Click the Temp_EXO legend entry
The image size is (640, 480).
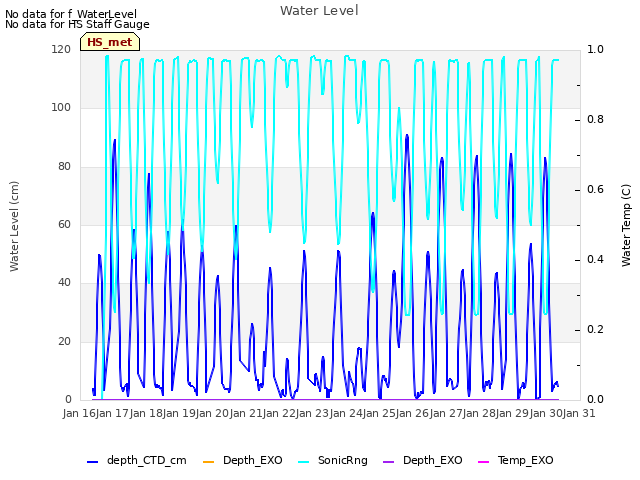click(x=516, y=460)
